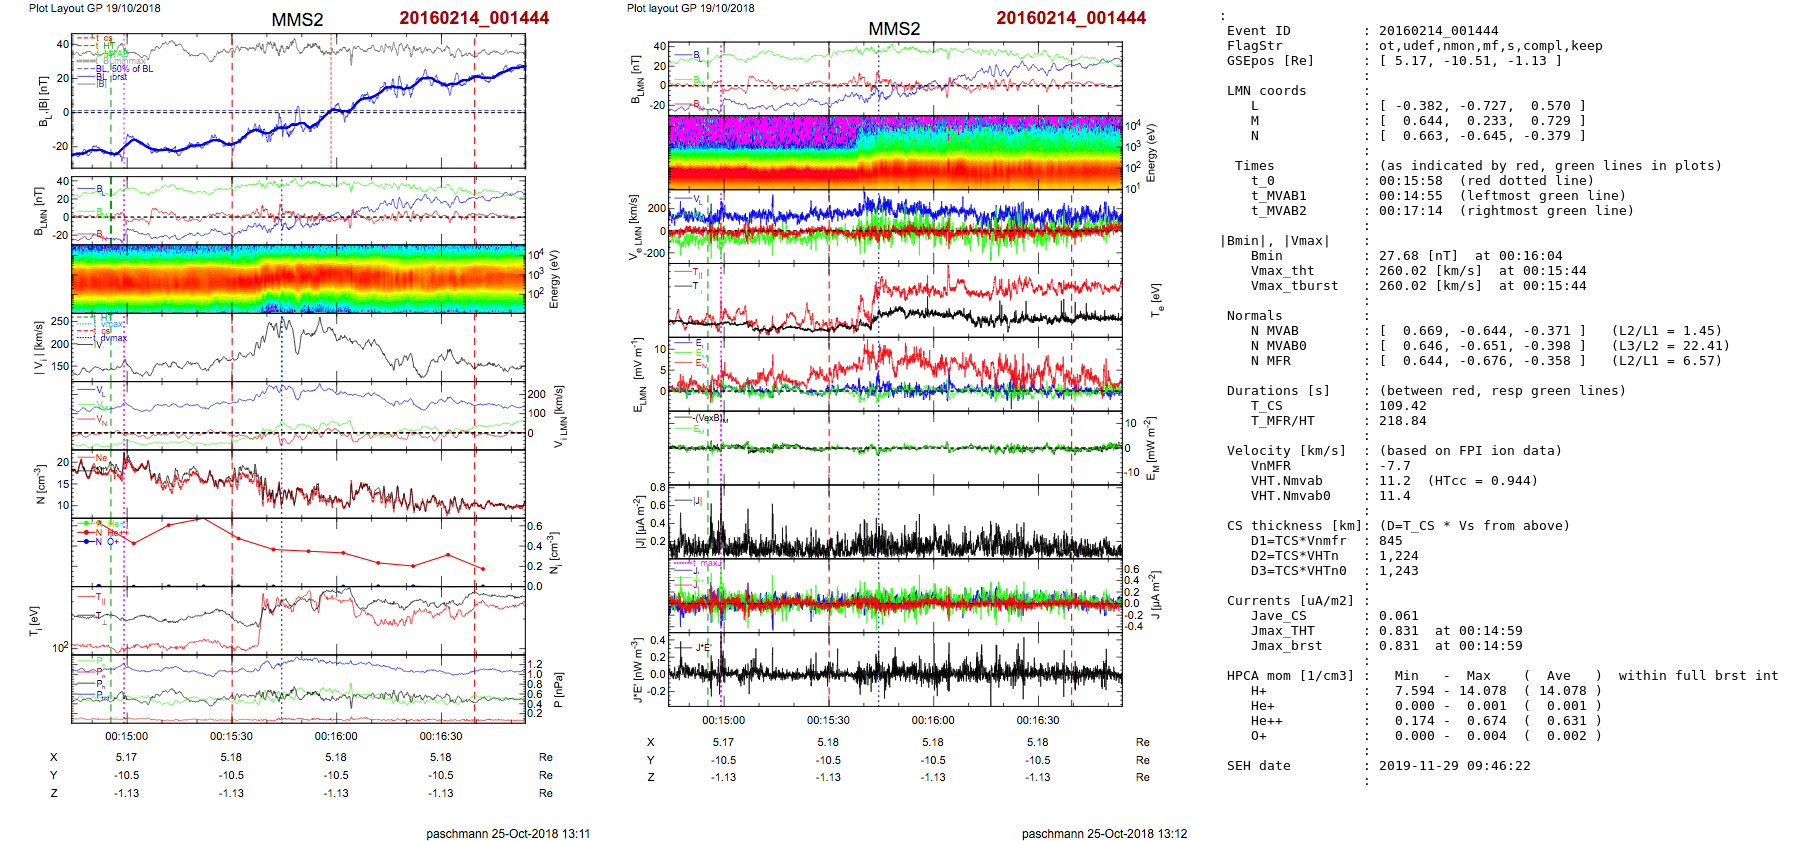Click the paschmann 25-Oct-2018 13:12 footer
Viewport: 1804px width, 841px height.
pos(1104,833)
